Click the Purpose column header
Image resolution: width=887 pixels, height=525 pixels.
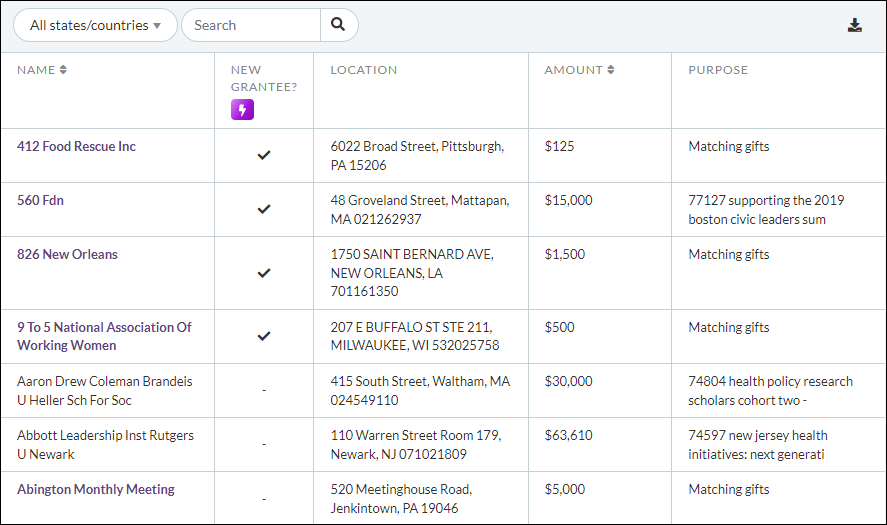[x=718, y=70]
